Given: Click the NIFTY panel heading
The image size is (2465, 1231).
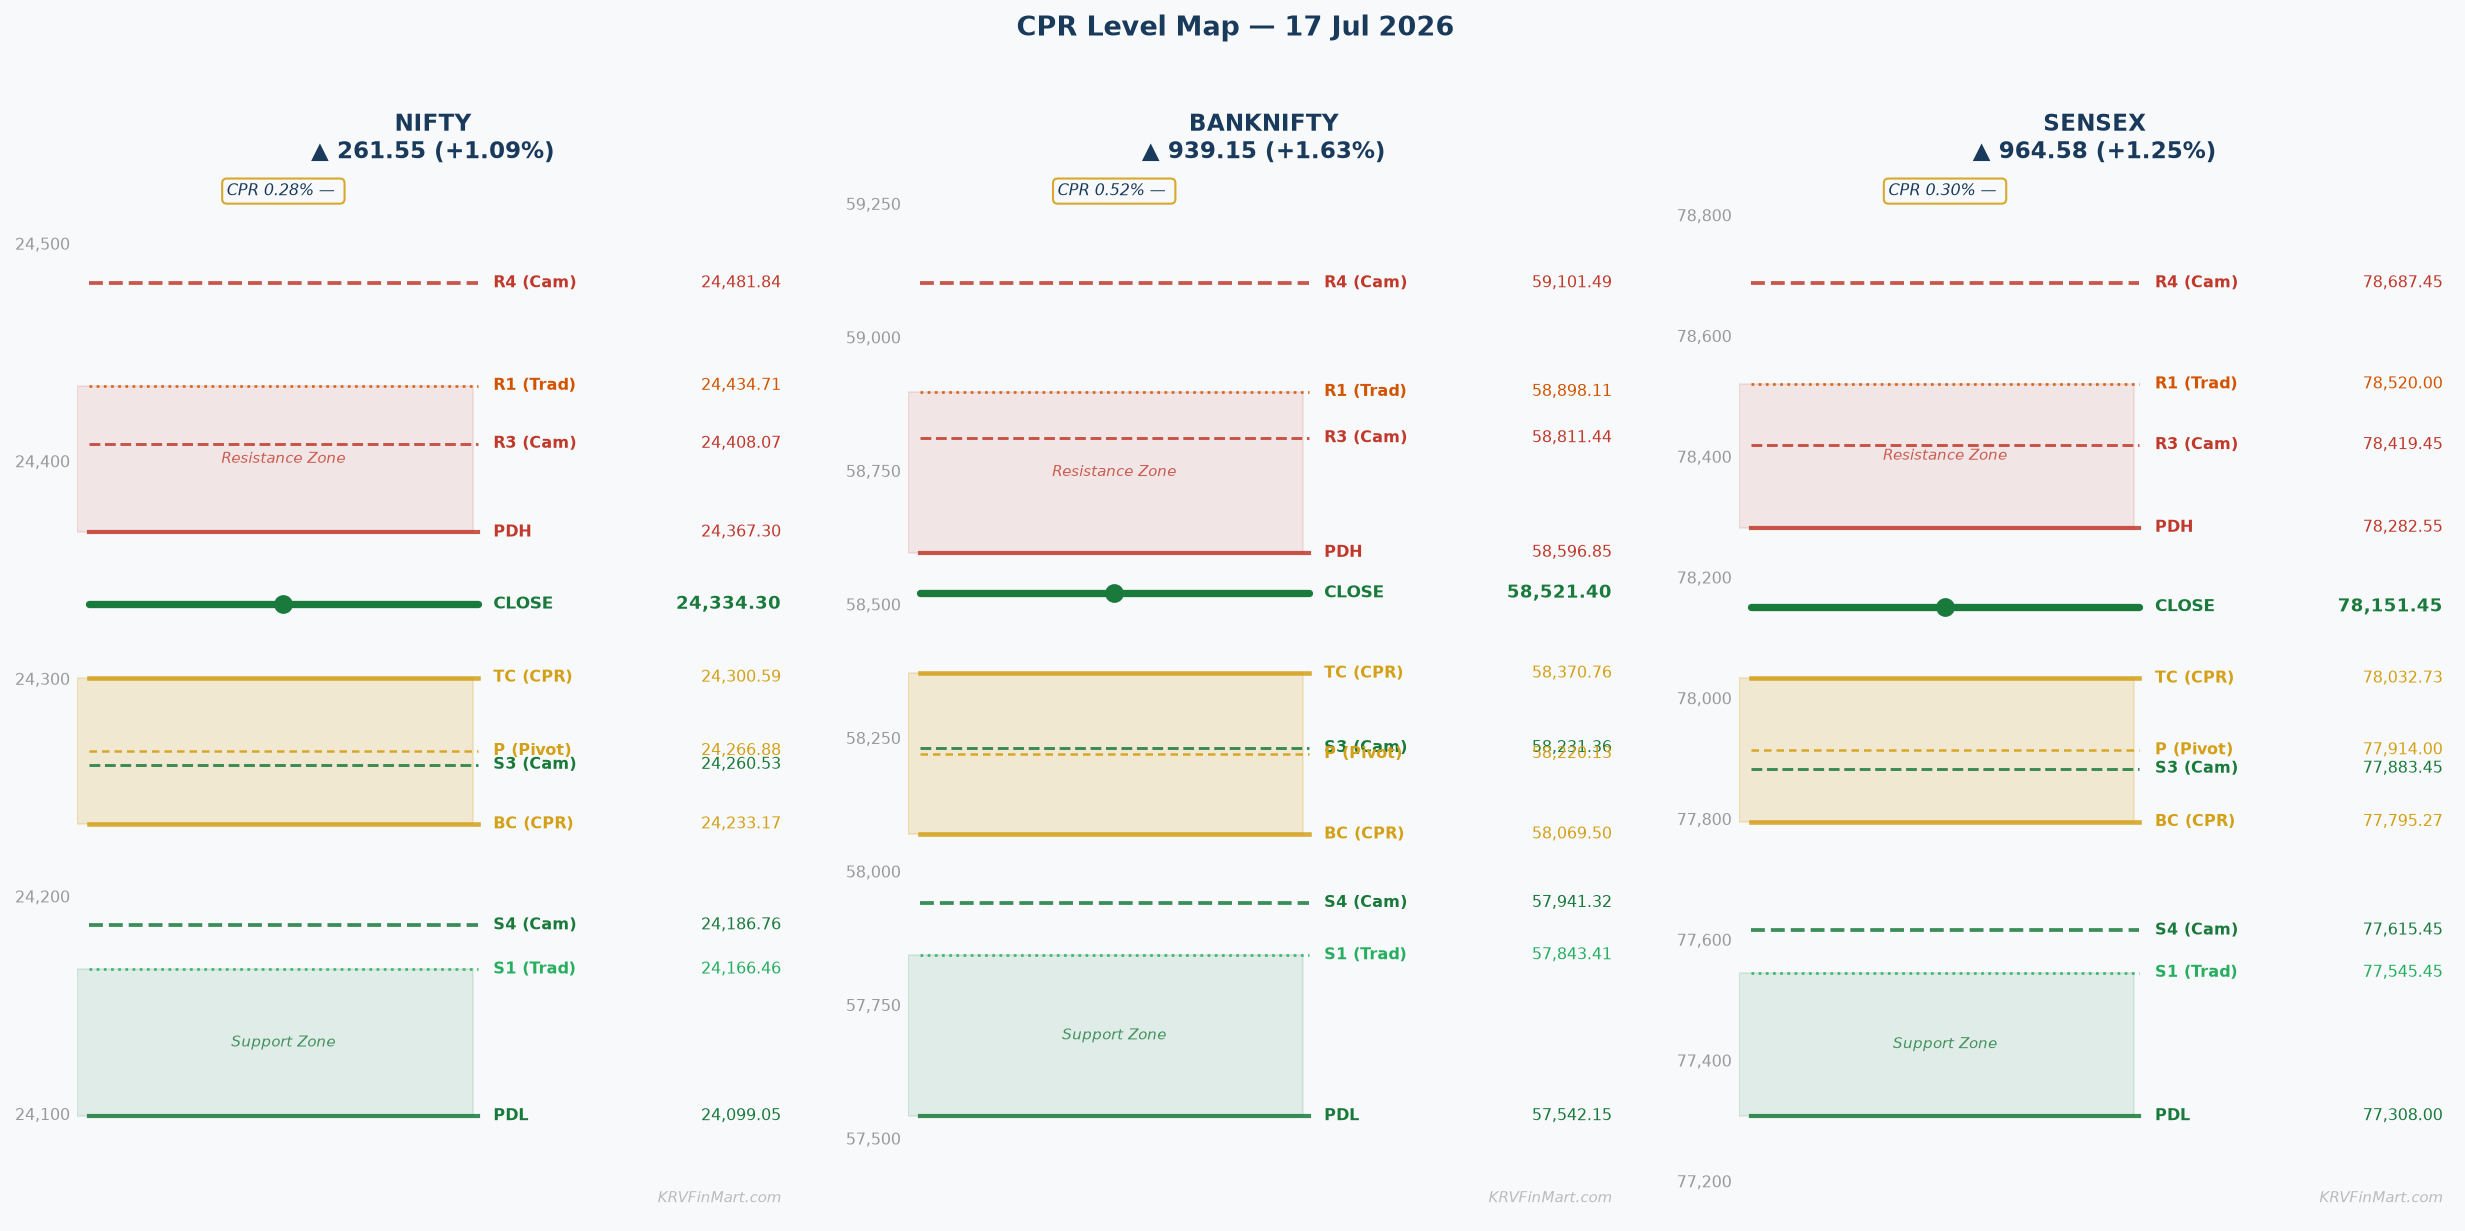Looking at the screenshot, I should 432,123.
